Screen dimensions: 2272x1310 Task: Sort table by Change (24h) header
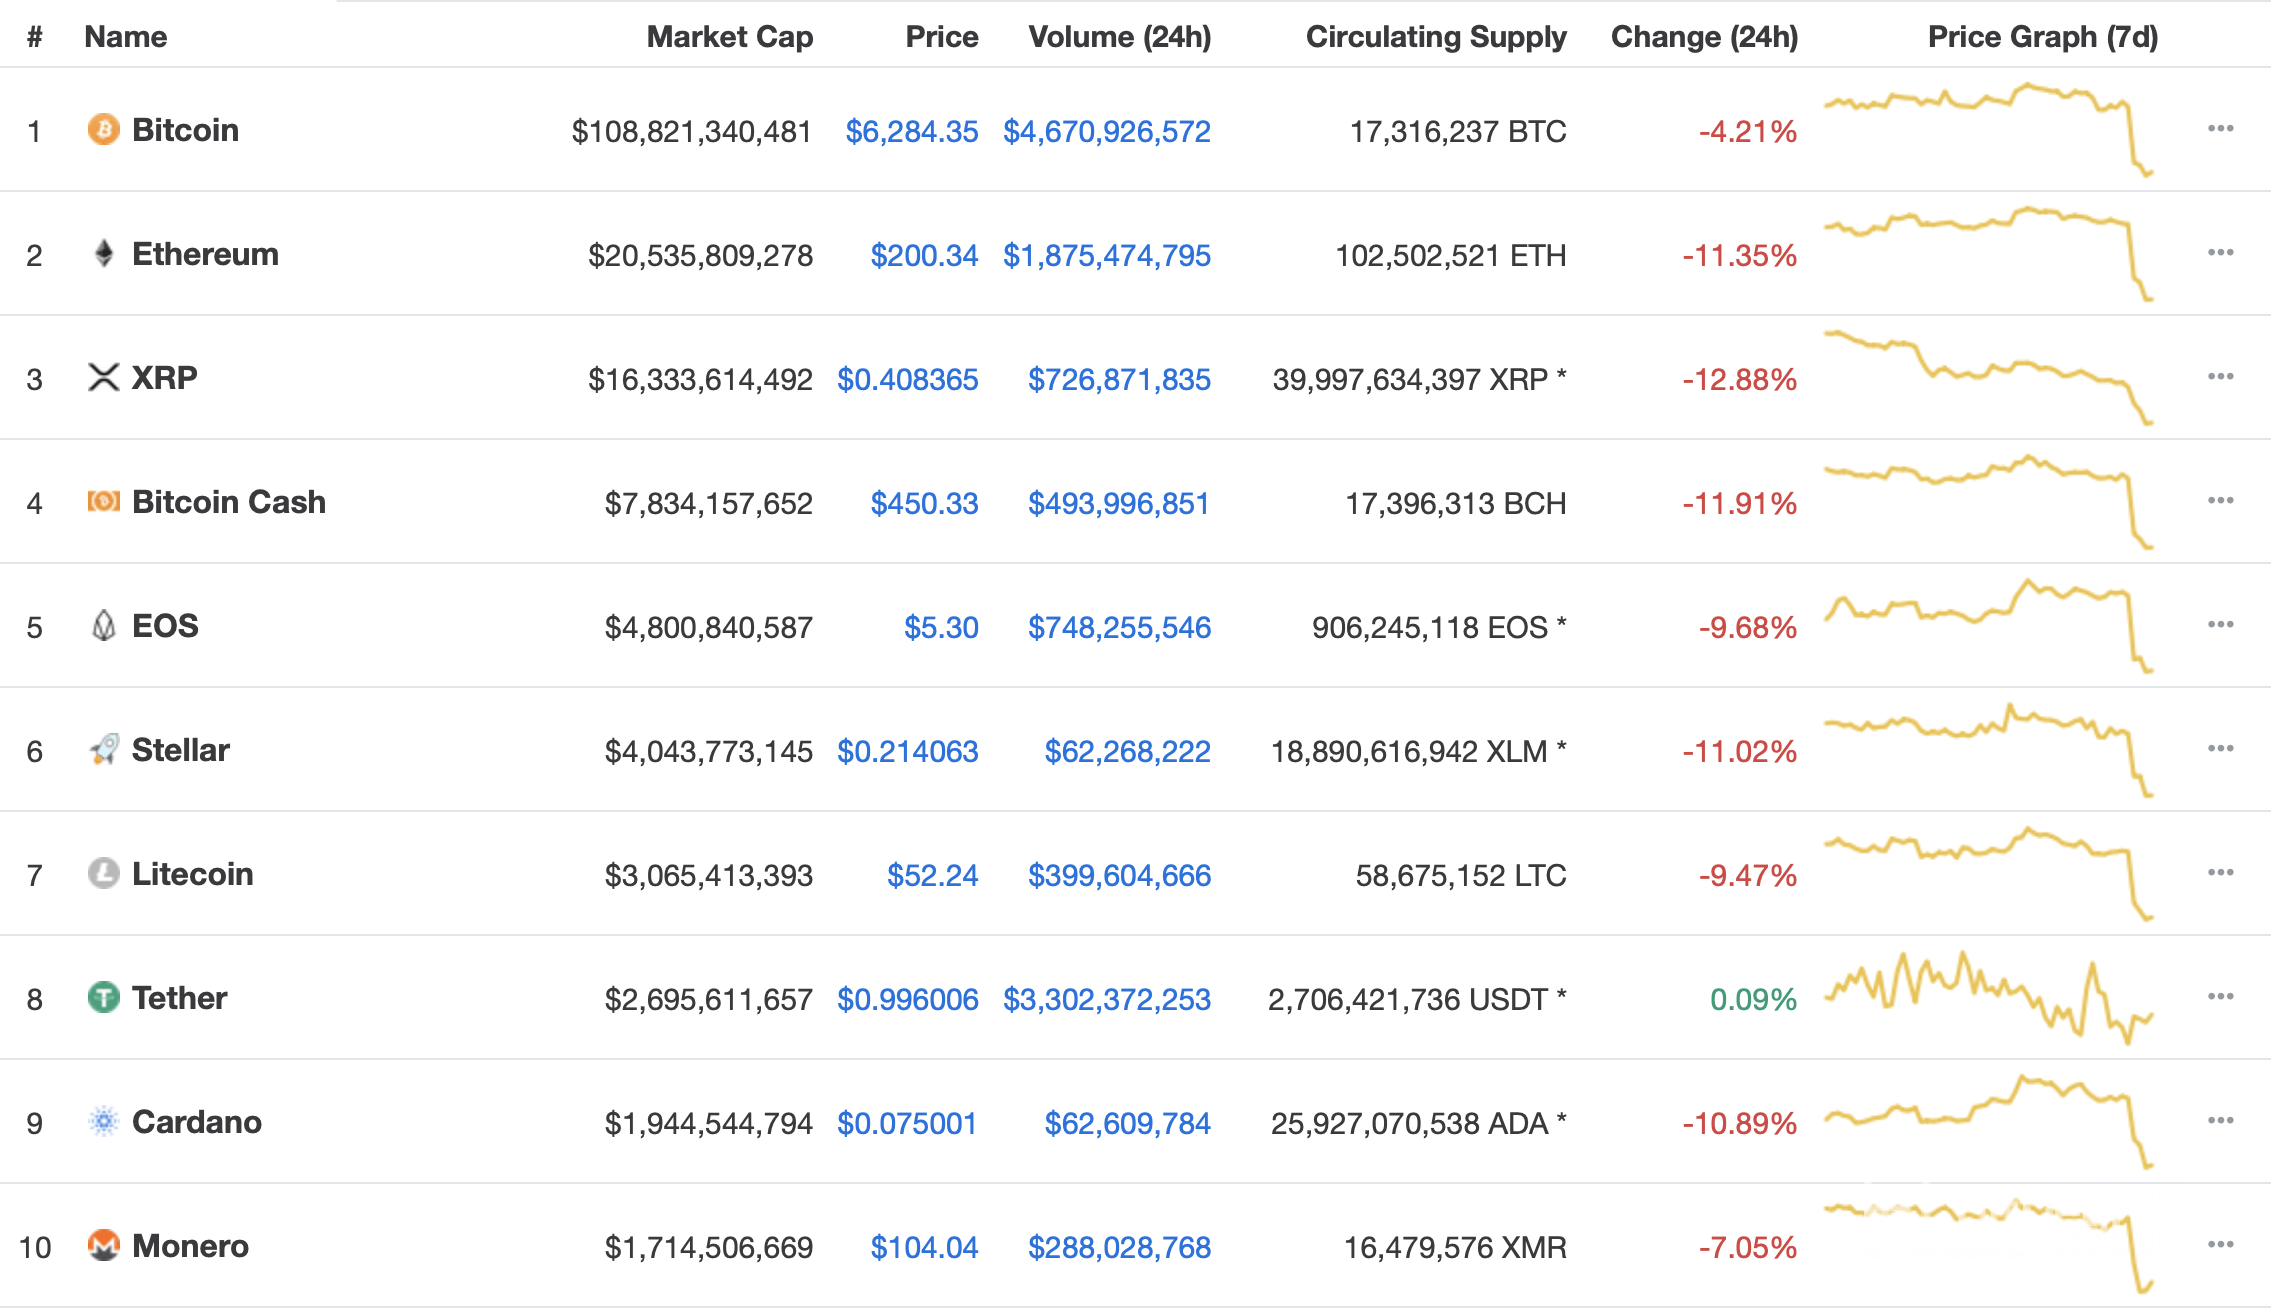(x=1704, y=37)
